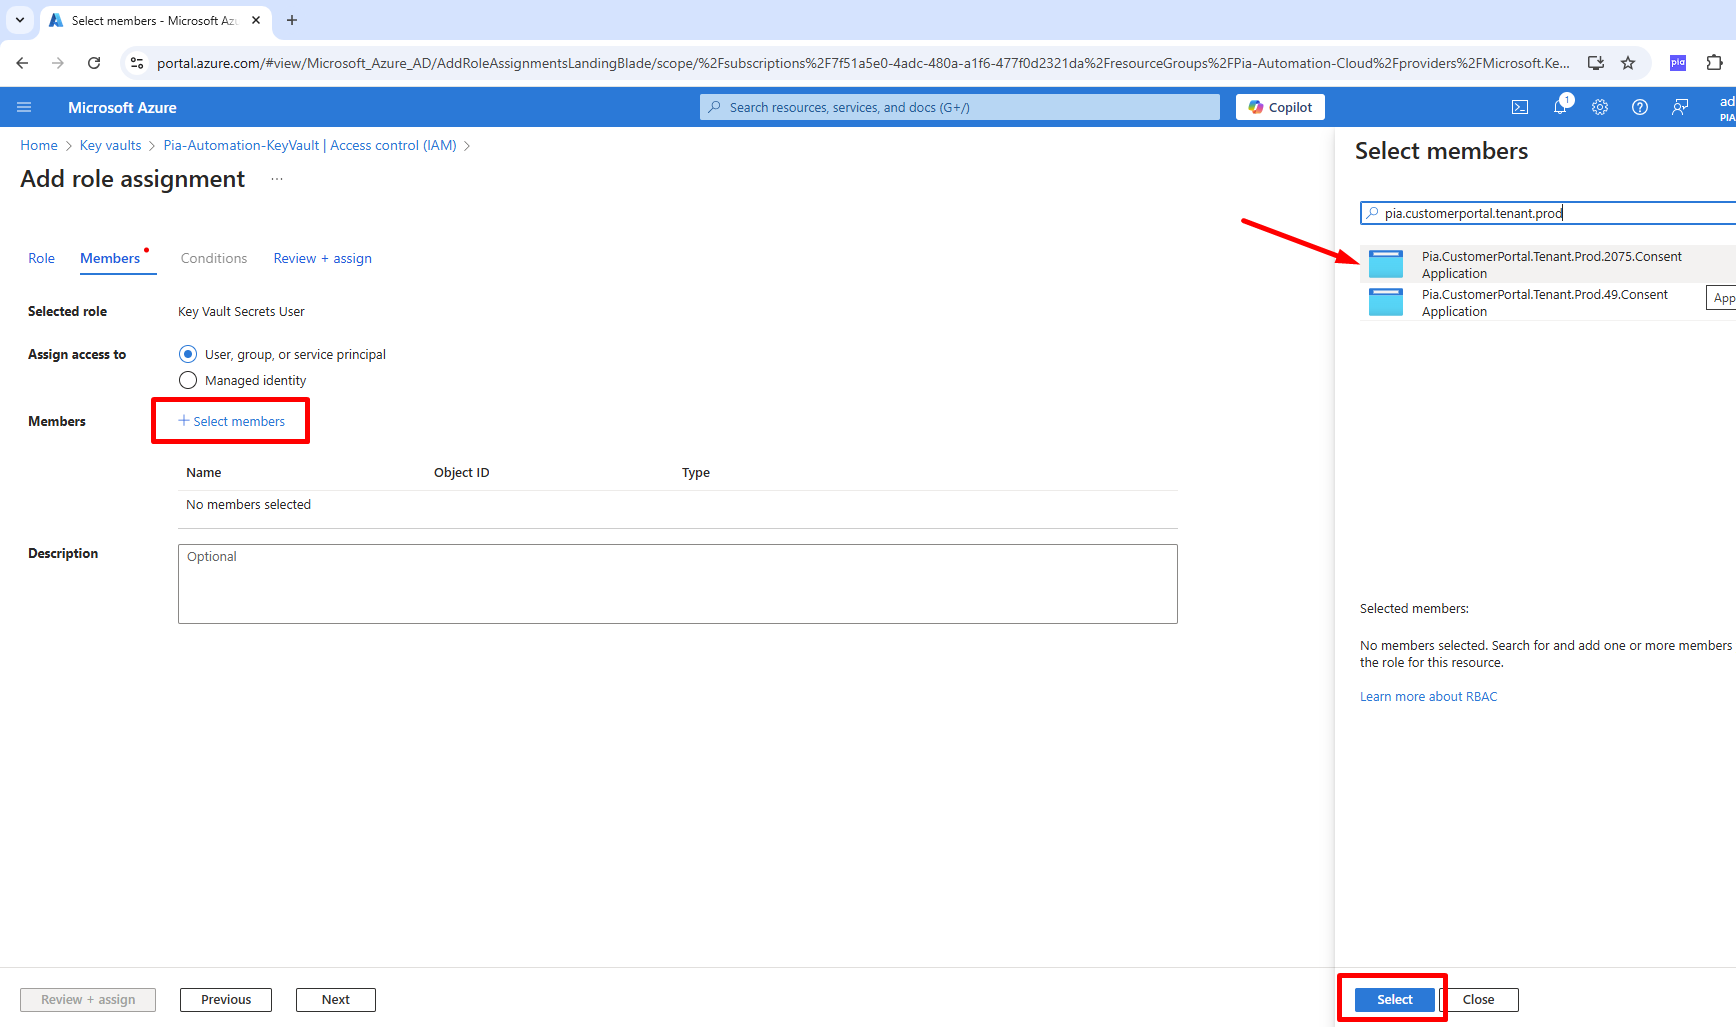
Task: Open Learn more about RBAC link
Action: 1428,696
